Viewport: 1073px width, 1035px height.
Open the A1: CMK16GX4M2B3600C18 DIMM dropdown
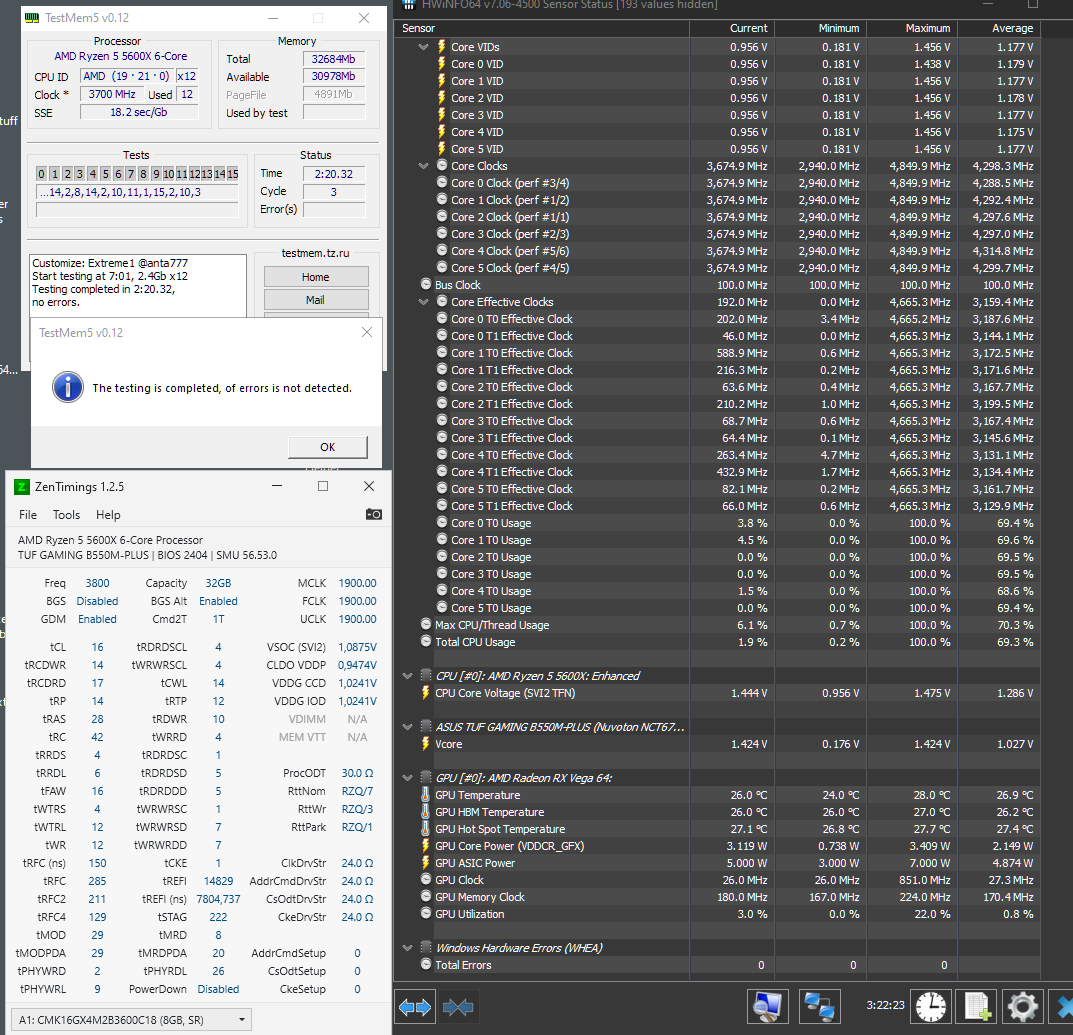(131, 1020)
